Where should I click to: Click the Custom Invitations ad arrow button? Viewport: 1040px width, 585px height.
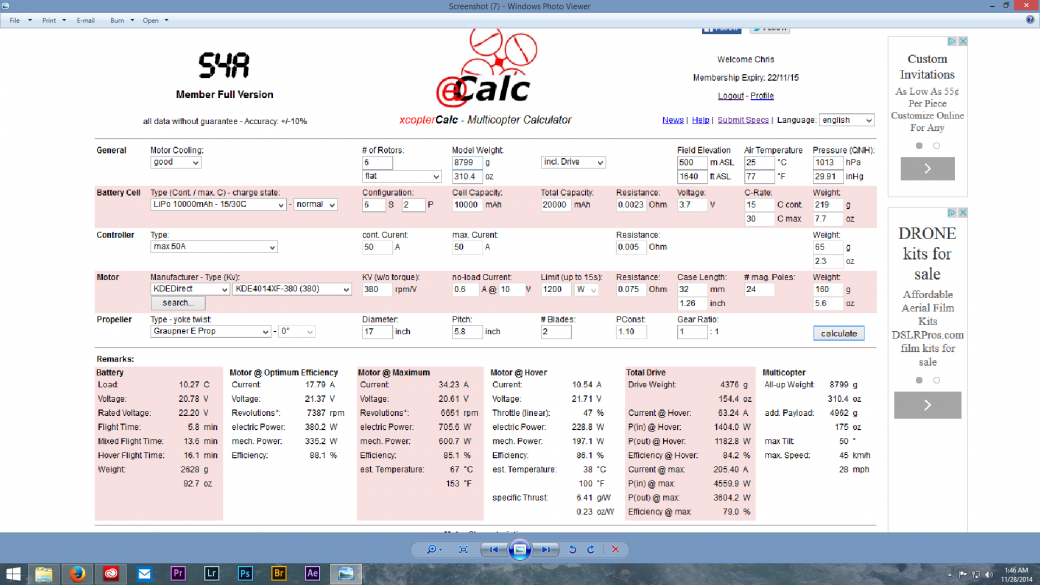927,169
